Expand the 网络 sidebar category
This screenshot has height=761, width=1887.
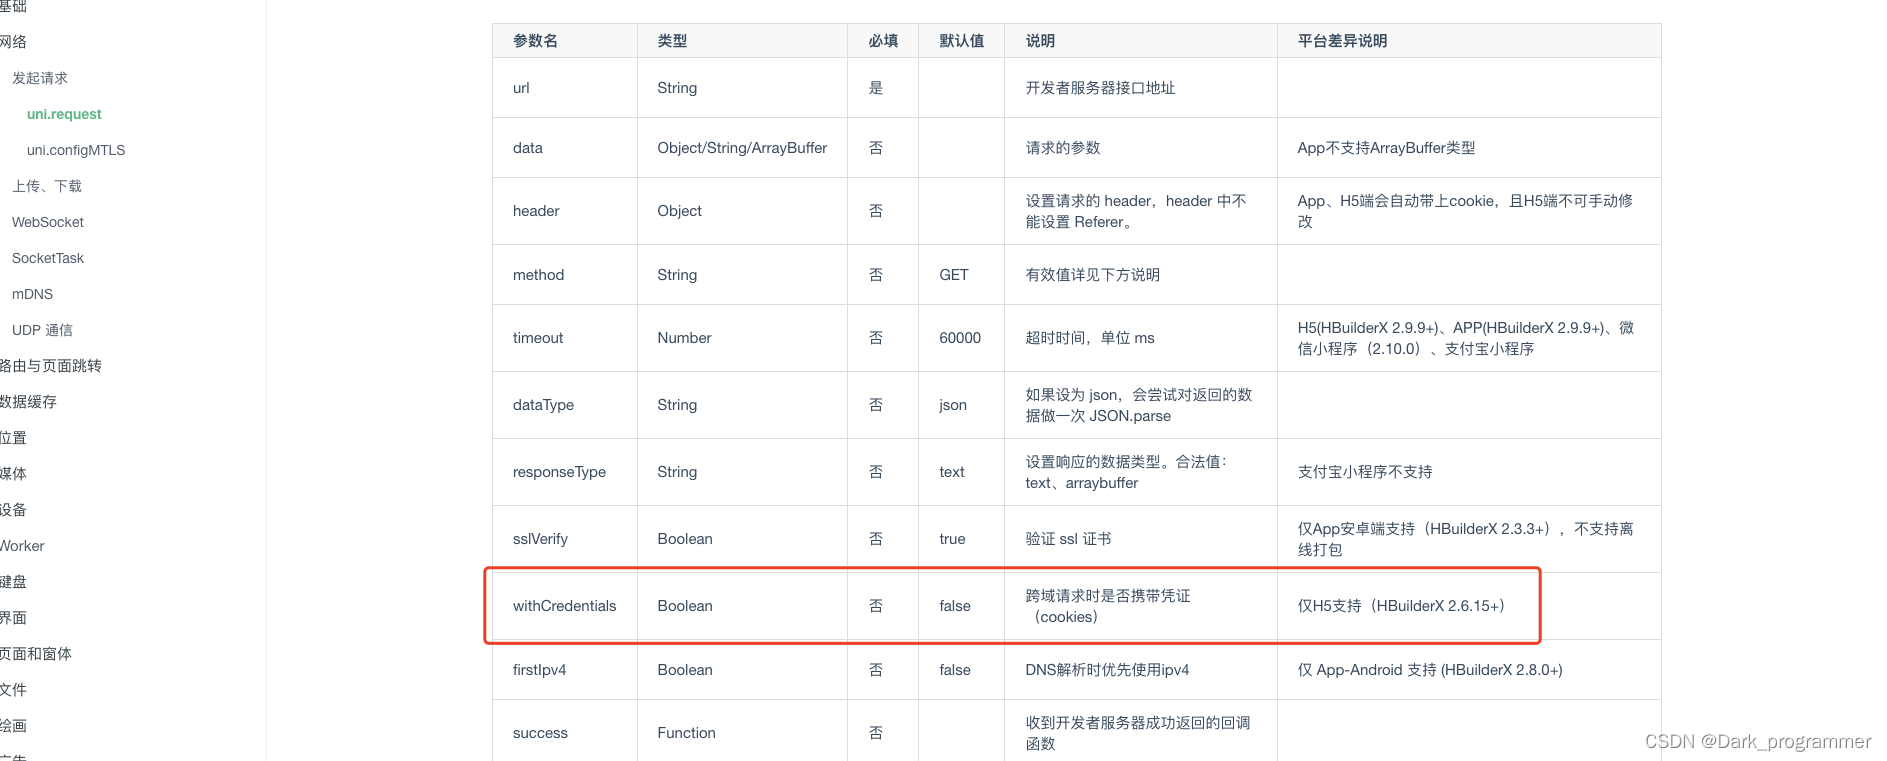click(14, 42)
